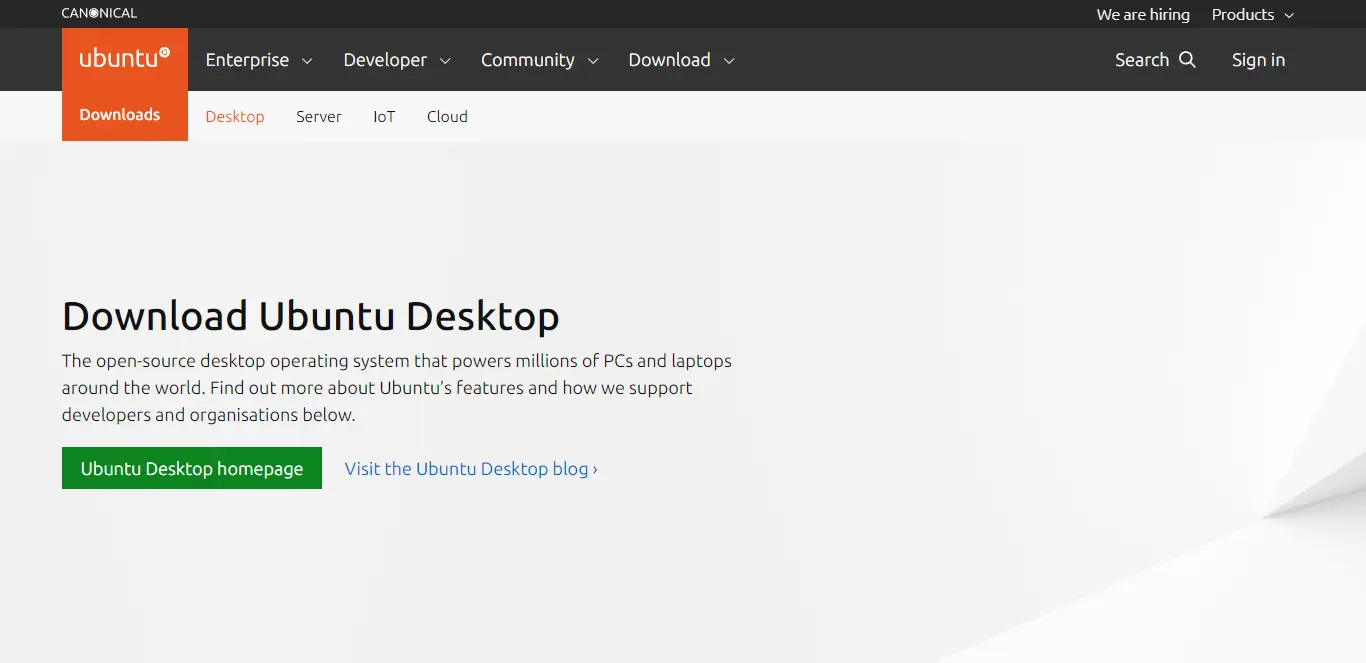Click the orange Downloads section label
Screen dimensions: 1366x663
click(120, 115)
